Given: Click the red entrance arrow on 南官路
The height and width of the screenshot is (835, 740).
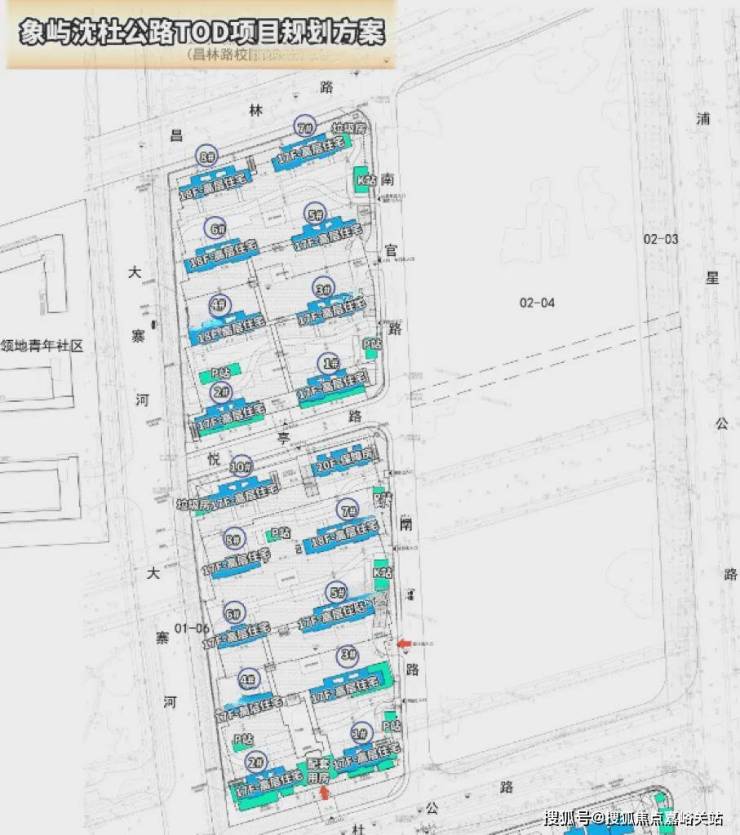Looking at the screenshot, I should (x=405, y=643).
